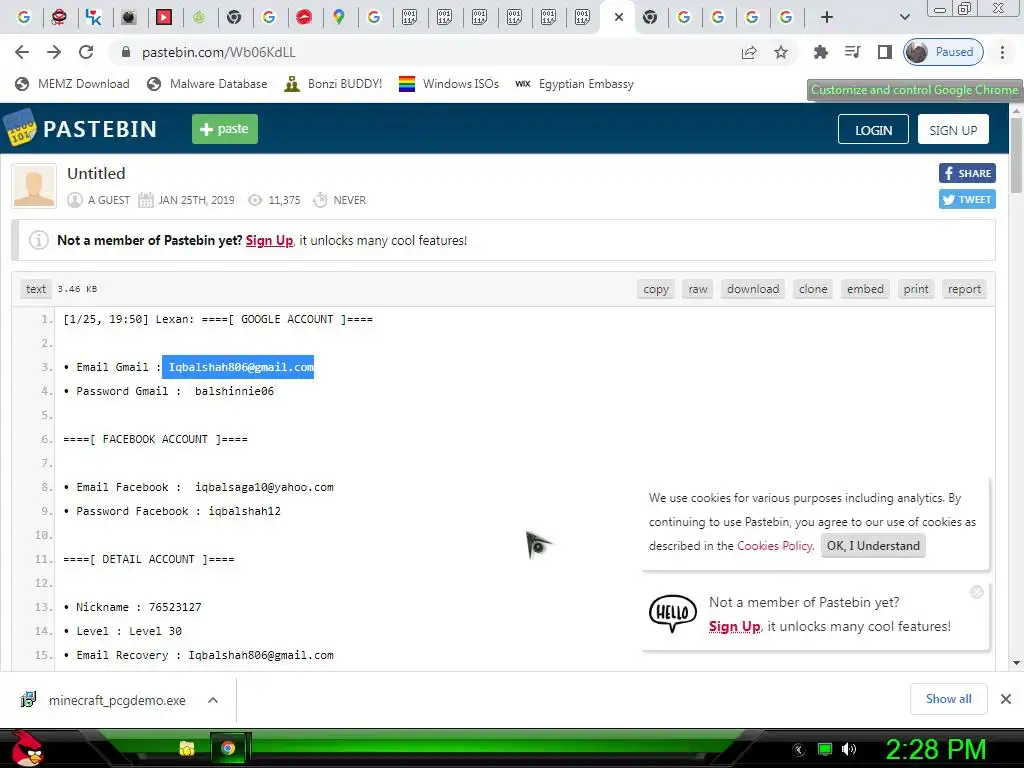Open the raw paste view

(x=697, y=289)
